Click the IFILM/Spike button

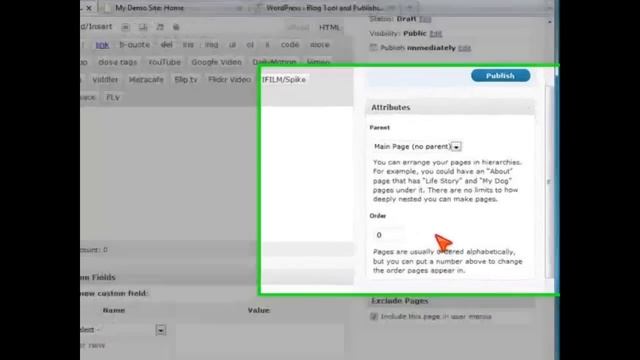point(284,80)
